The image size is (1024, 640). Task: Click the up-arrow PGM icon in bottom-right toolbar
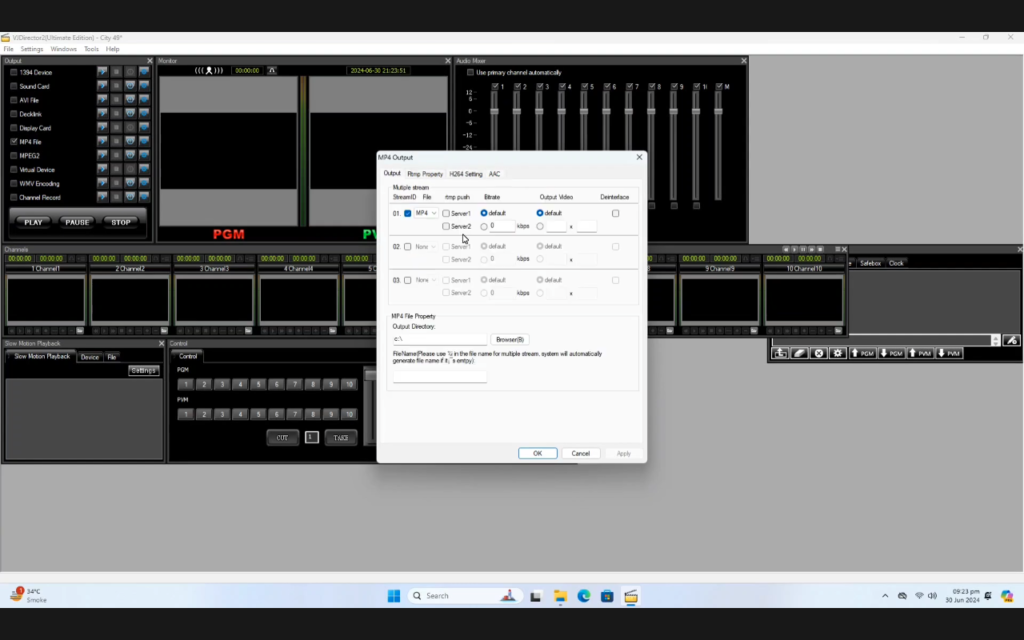coord(863,352)
